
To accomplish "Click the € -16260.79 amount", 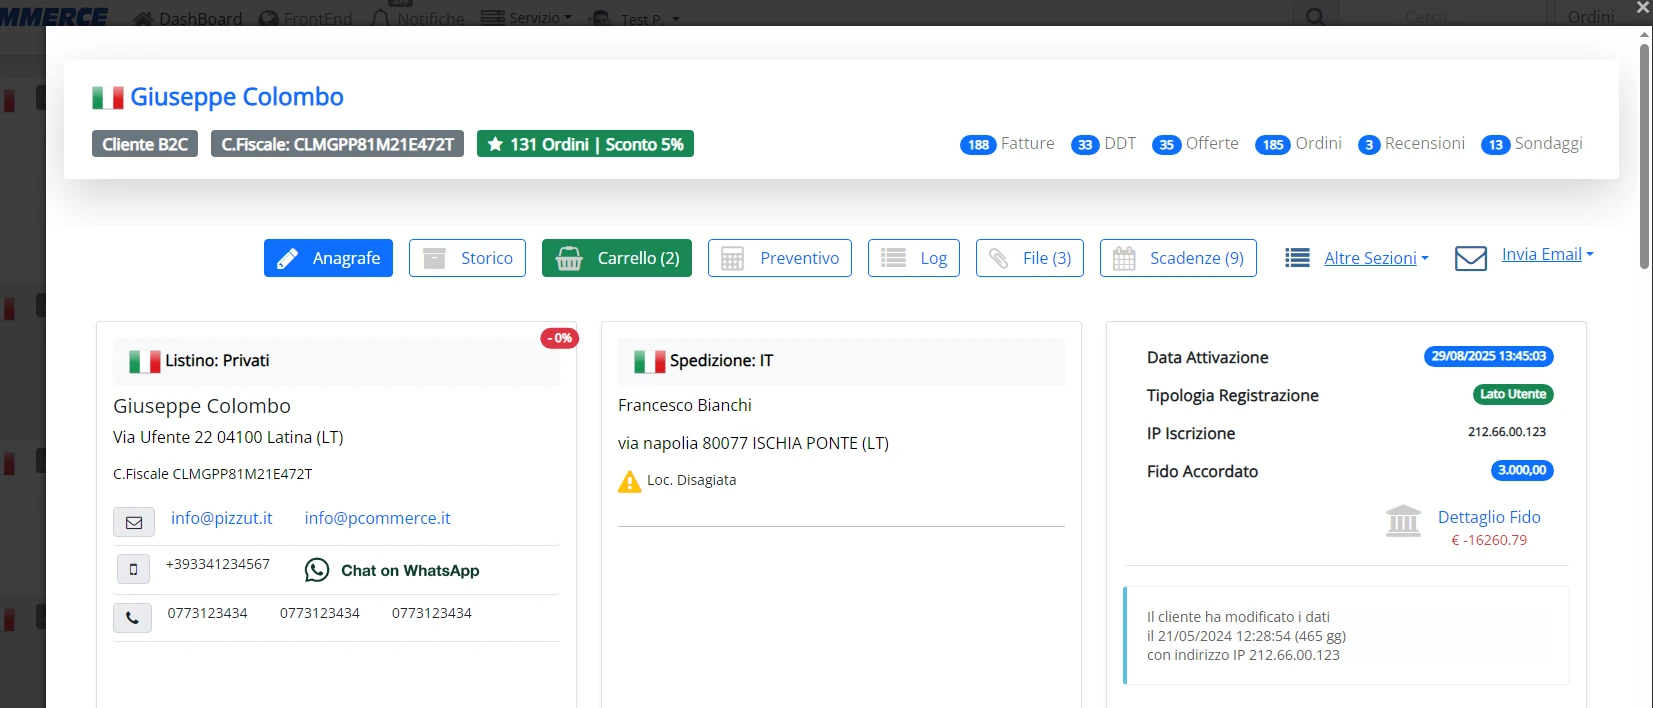I will click(x=1489, y=540).
